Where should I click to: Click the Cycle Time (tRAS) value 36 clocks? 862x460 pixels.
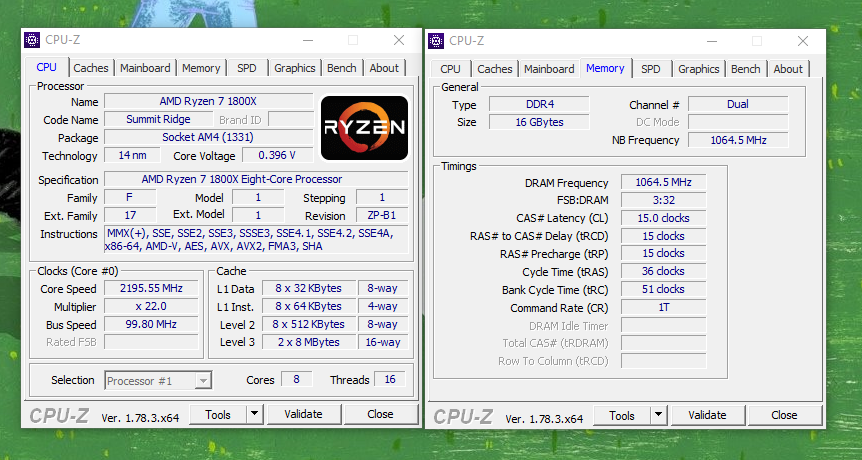[664, 271]
